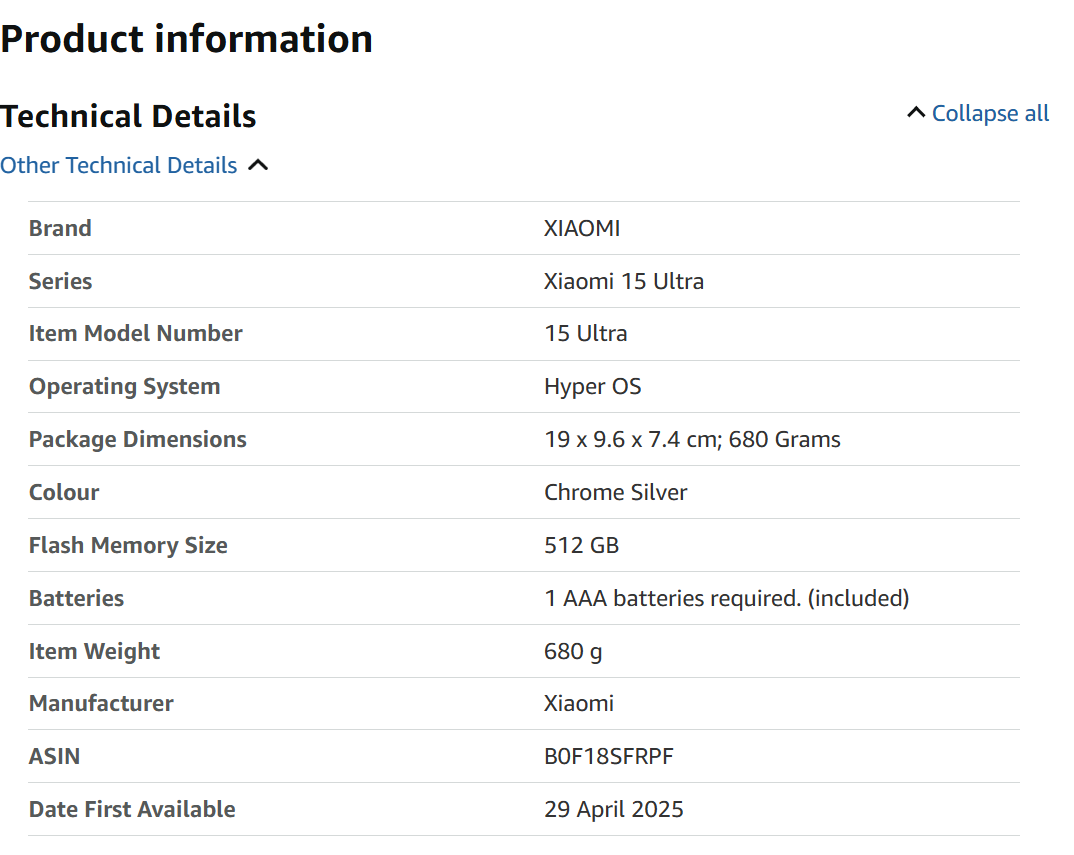The image size is (1074, 855).
Task: Collapse the 'Other Technical Details' section link
Action: click(x=119, y=166)
